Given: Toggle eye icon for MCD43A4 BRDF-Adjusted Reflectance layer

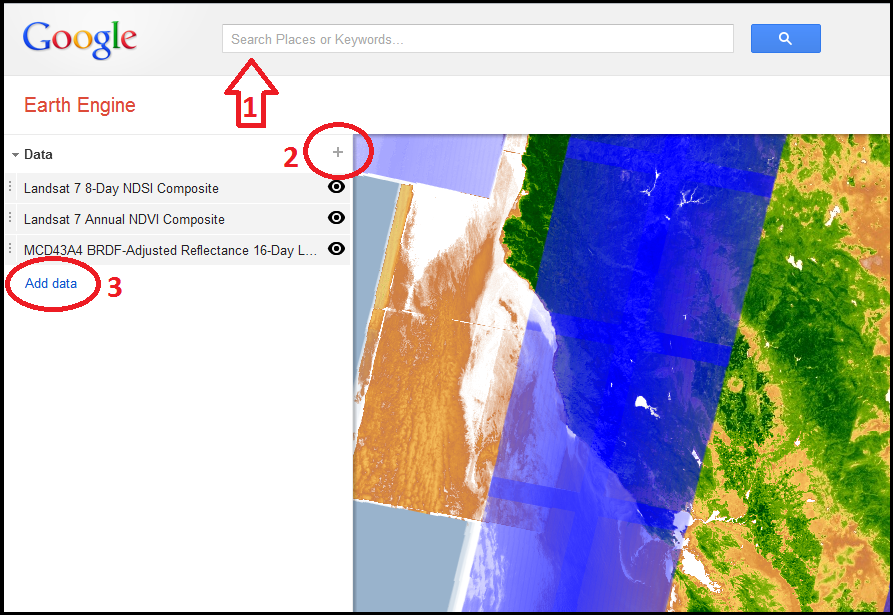Looking at the screenshot, I should 337,248.
